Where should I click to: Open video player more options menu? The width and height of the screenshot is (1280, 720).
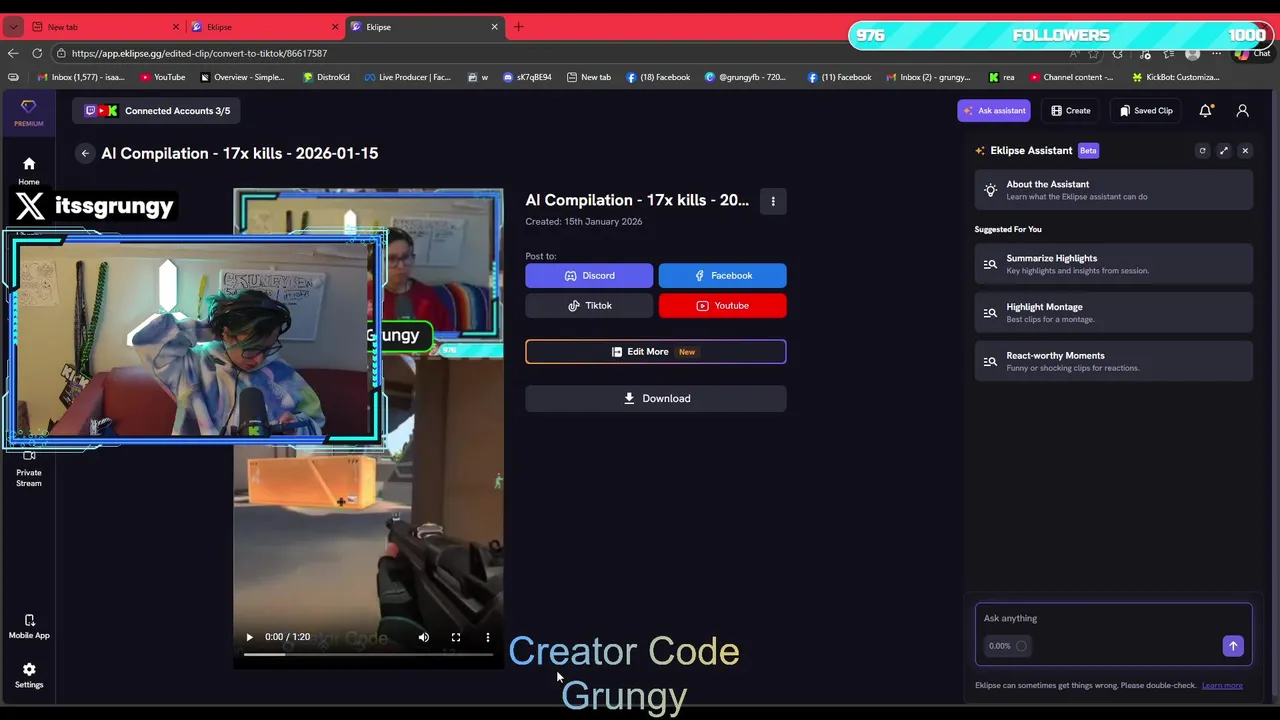(488, 637)
